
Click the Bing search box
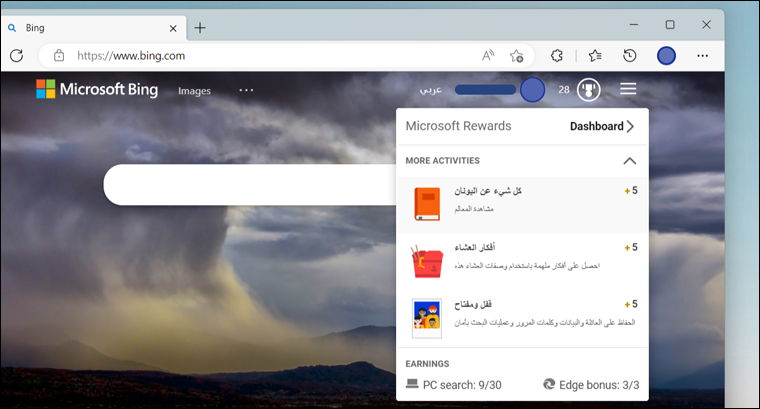(x=250, y=185)
